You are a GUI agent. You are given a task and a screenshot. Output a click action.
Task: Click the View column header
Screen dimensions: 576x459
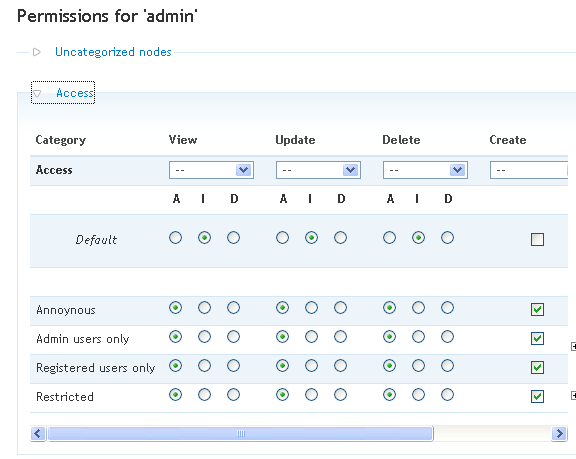pyautogui.click(x=183, y=140)
